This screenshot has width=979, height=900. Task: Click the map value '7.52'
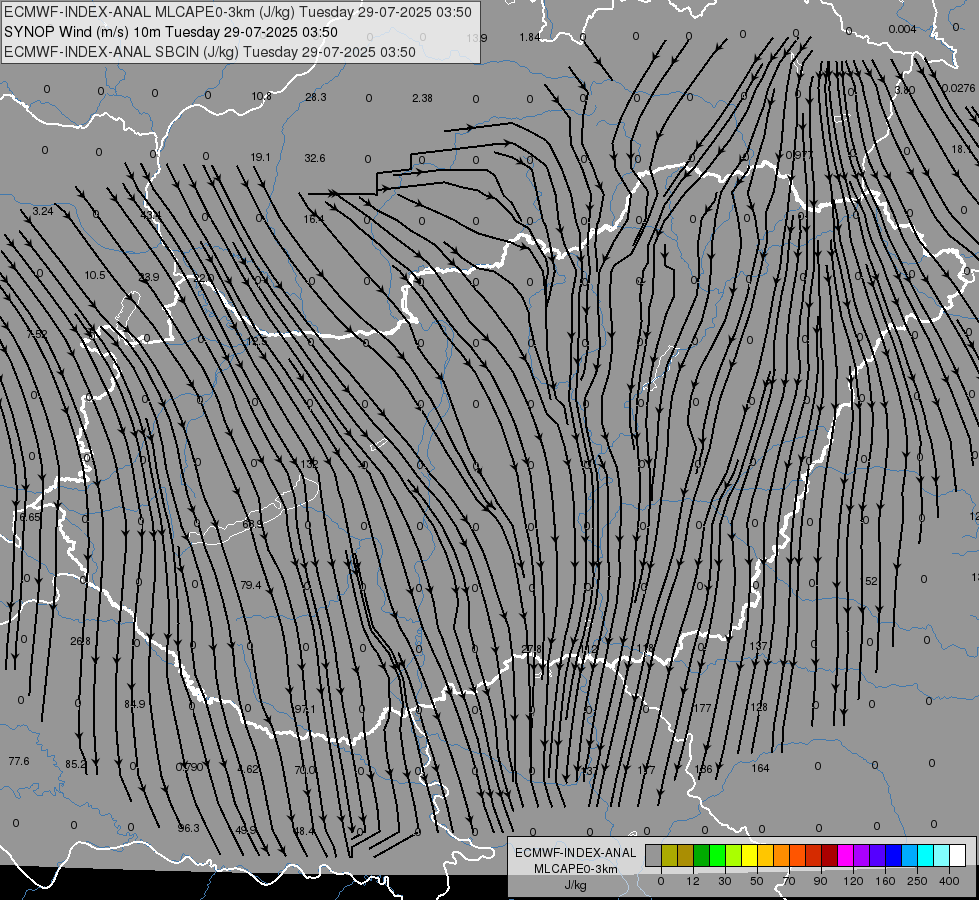click(37, 334)
